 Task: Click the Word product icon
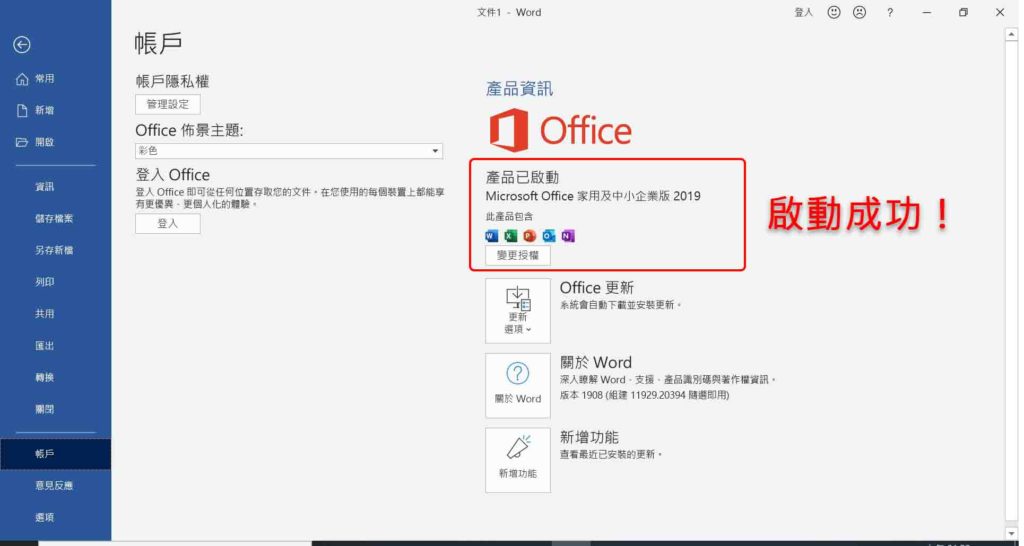coord(492,236)
